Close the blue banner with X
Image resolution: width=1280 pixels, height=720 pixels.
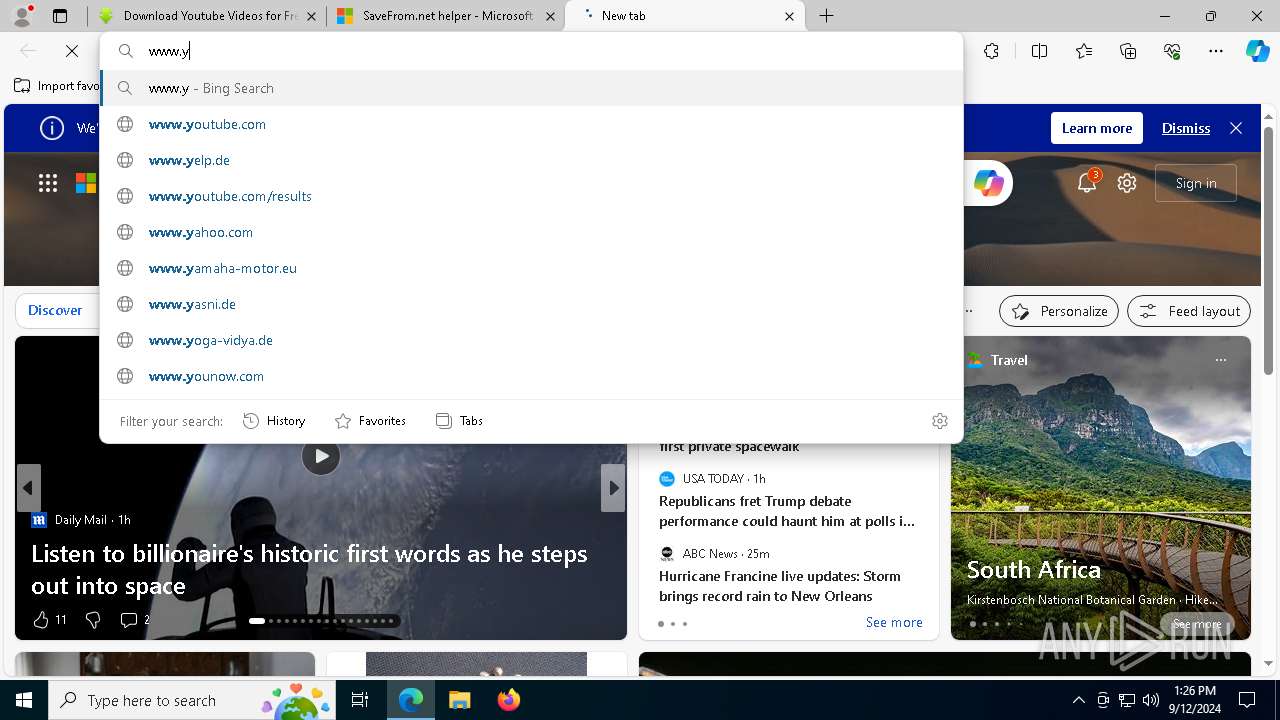click(1236, 128)
